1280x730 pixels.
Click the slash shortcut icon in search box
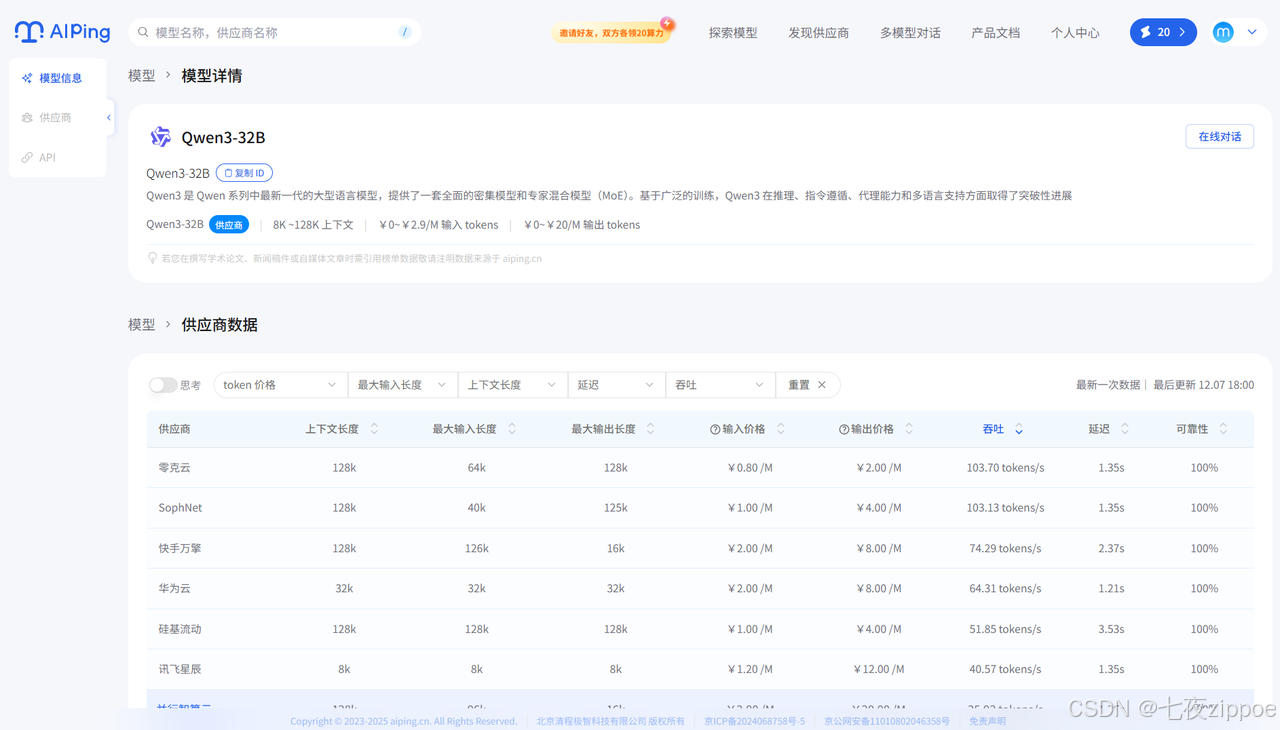coord(404,32)
